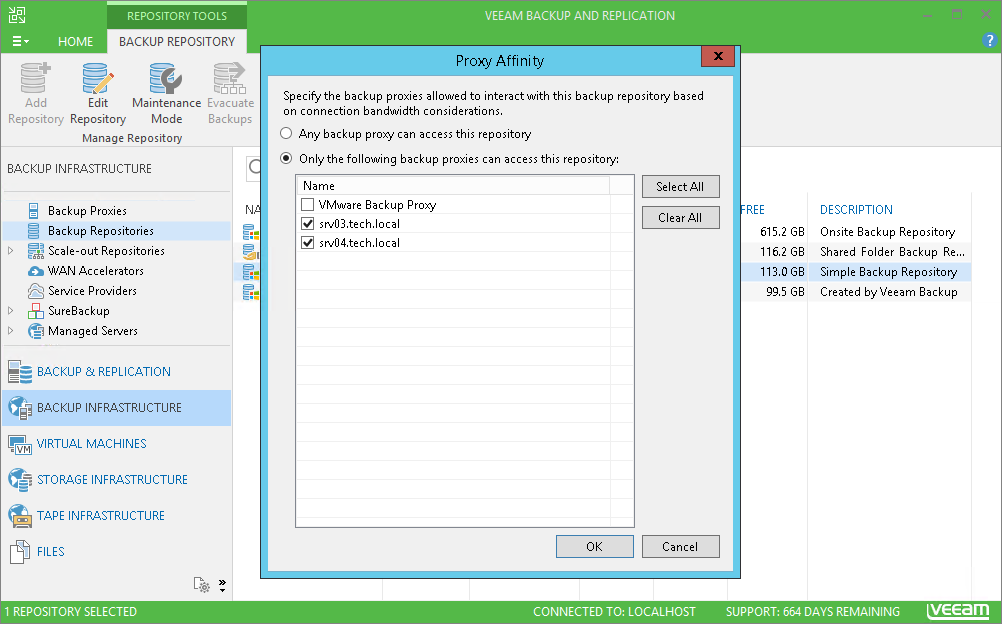Click the Select All button
1002x624 pixels.
coord(681,187)
